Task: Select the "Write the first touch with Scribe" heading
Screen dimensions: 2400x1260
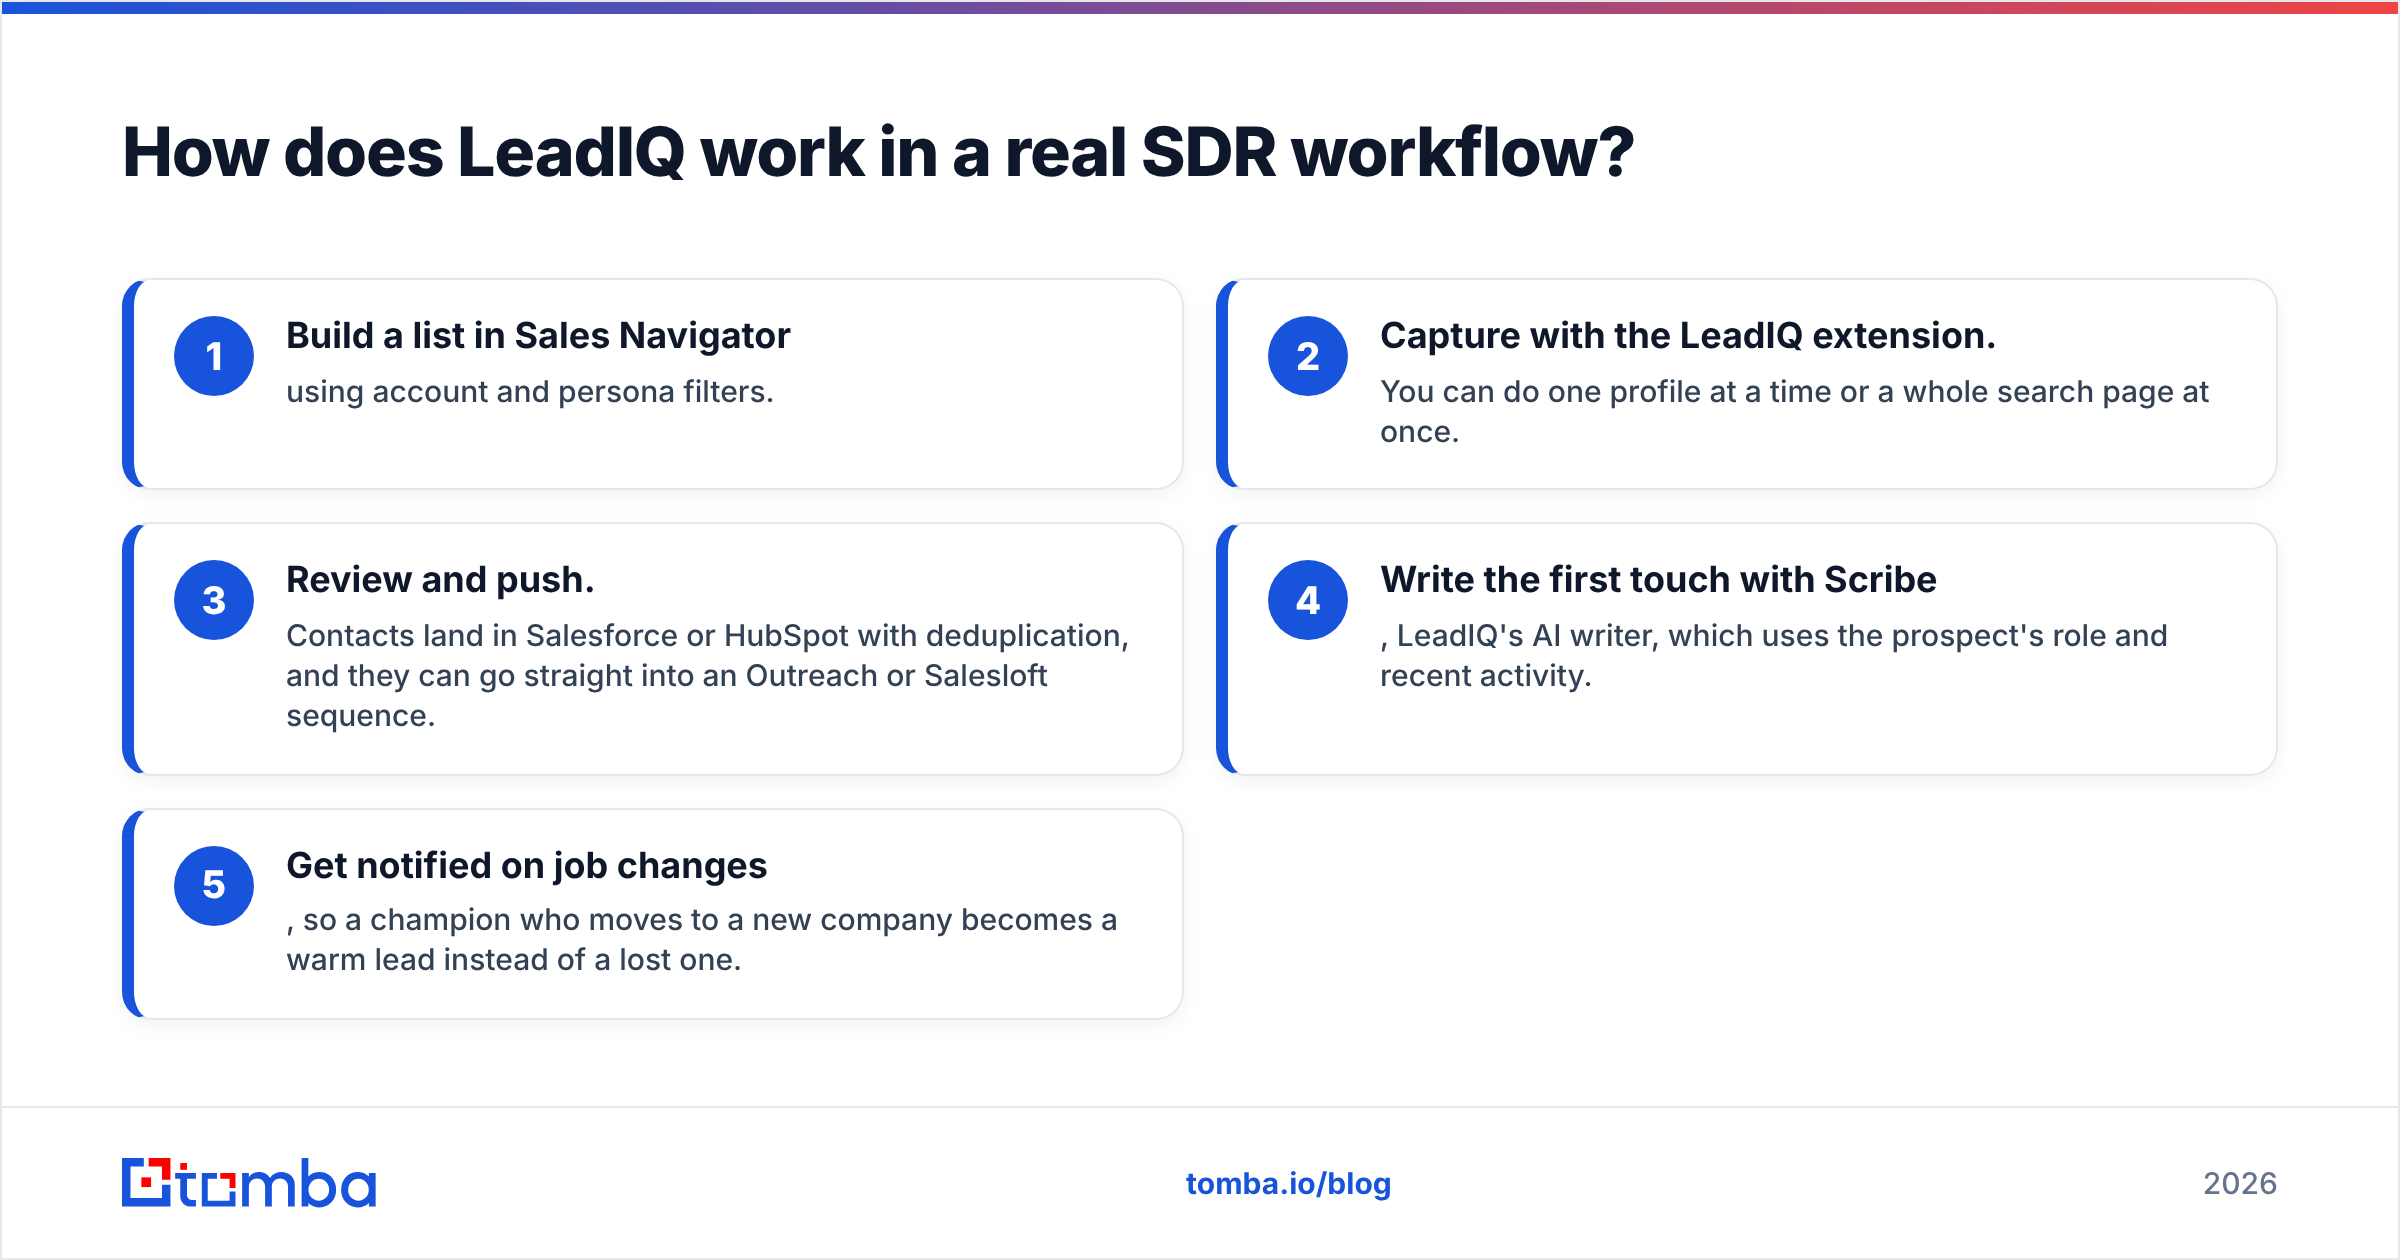Action: (1658, 580)
